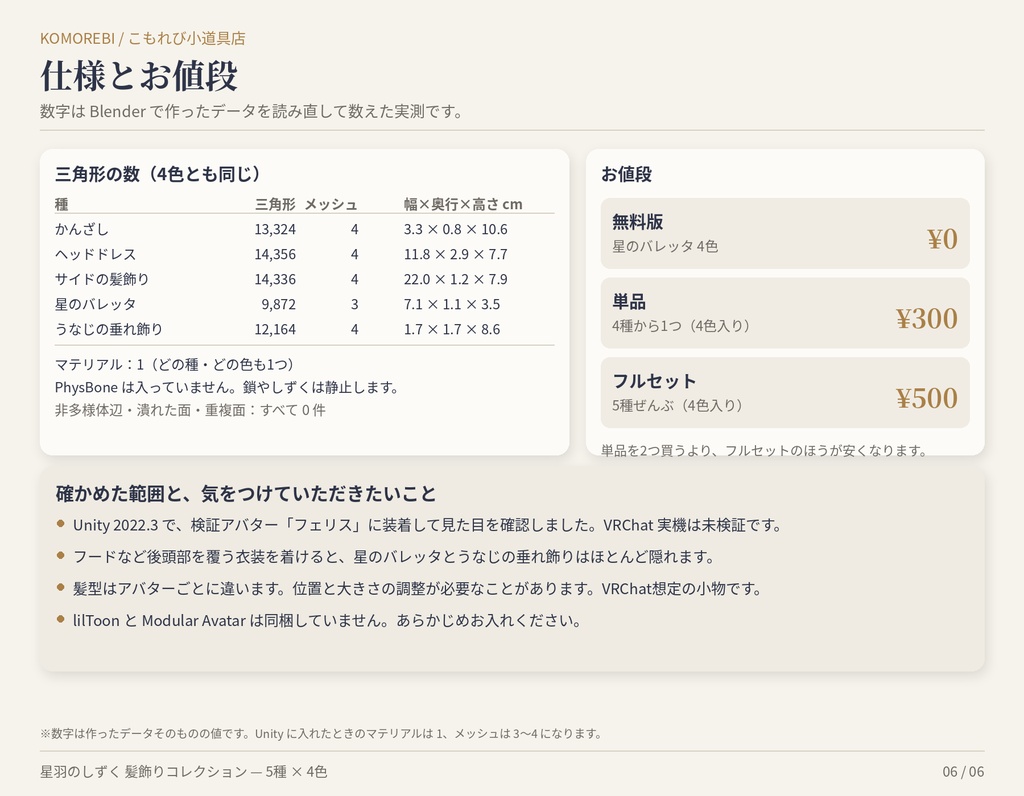This screenshot has width=1024, height=796.
Task: Click the ¥500 price
Action: click(x=927, y=399)
